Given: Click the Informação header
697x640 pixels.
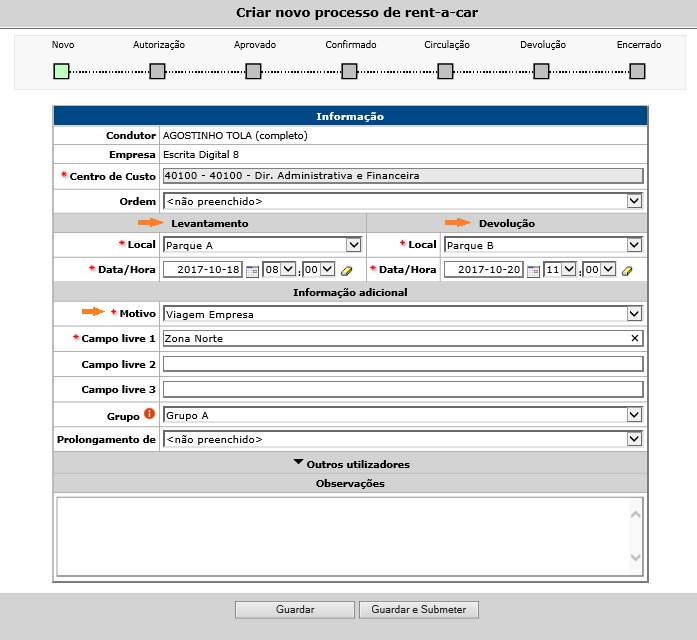Looking at the screenshot, I should (x=350, y=116).
